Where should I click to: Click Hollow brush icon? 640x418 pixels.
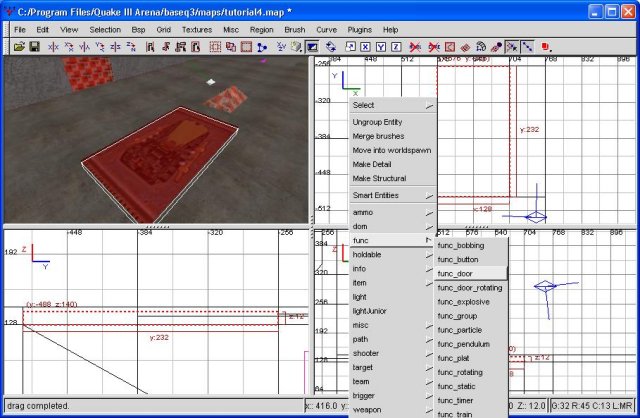point(246,47)
